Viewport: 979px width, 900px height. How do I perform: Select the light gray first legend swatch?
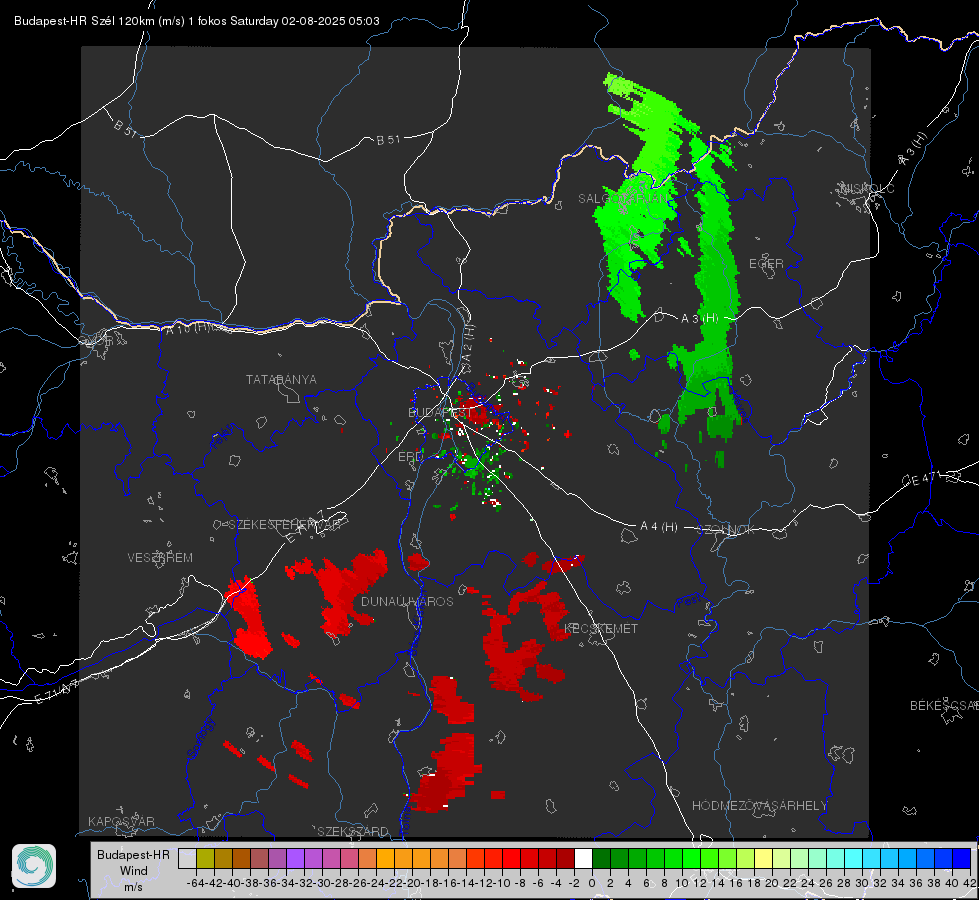pyautogui.click(x=187, y=858)
